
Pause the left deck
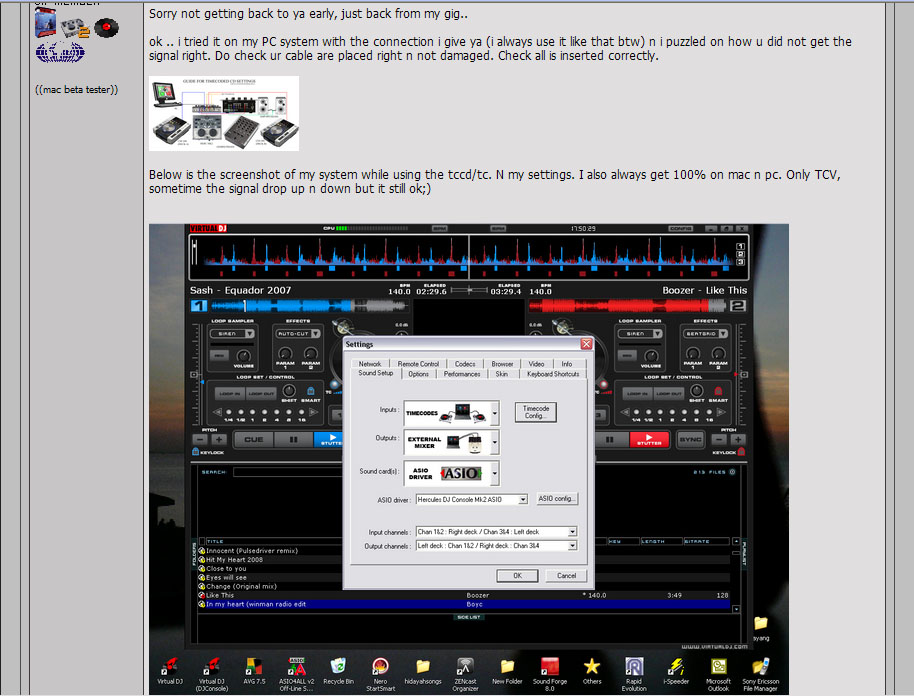[x=293, y=440]
